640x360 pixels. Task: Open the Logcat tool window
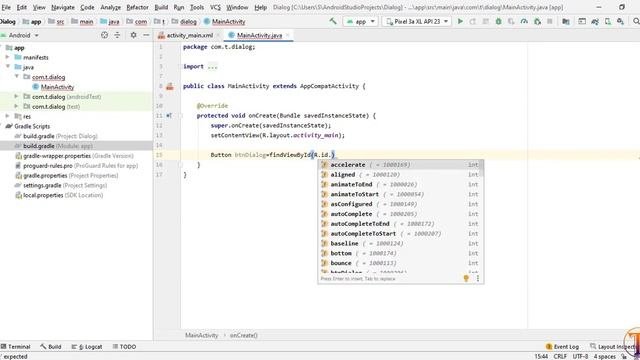click(x=87, y=347)
